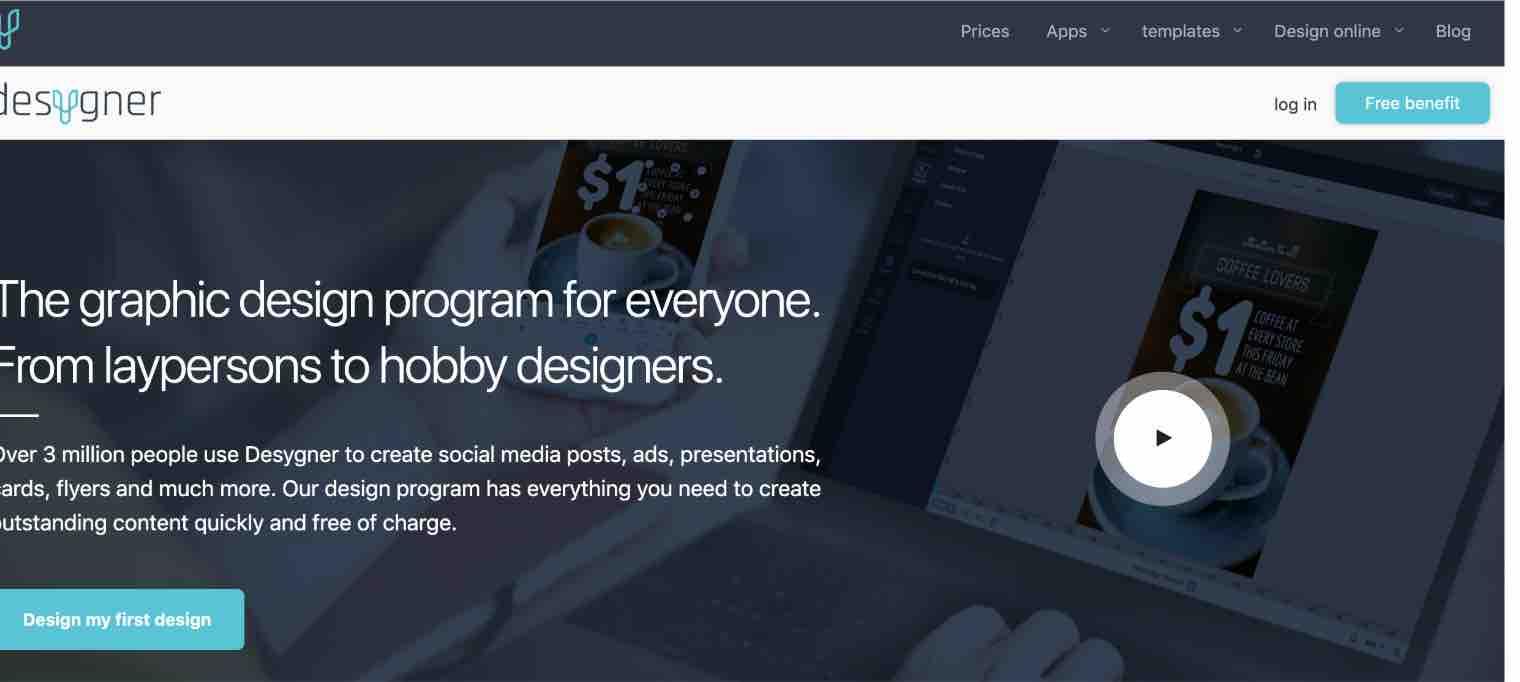This screenshot has width=1520, height=682.
Task: Expand the Apps dropdown chevron
Action: click(x=1106, y=30)
